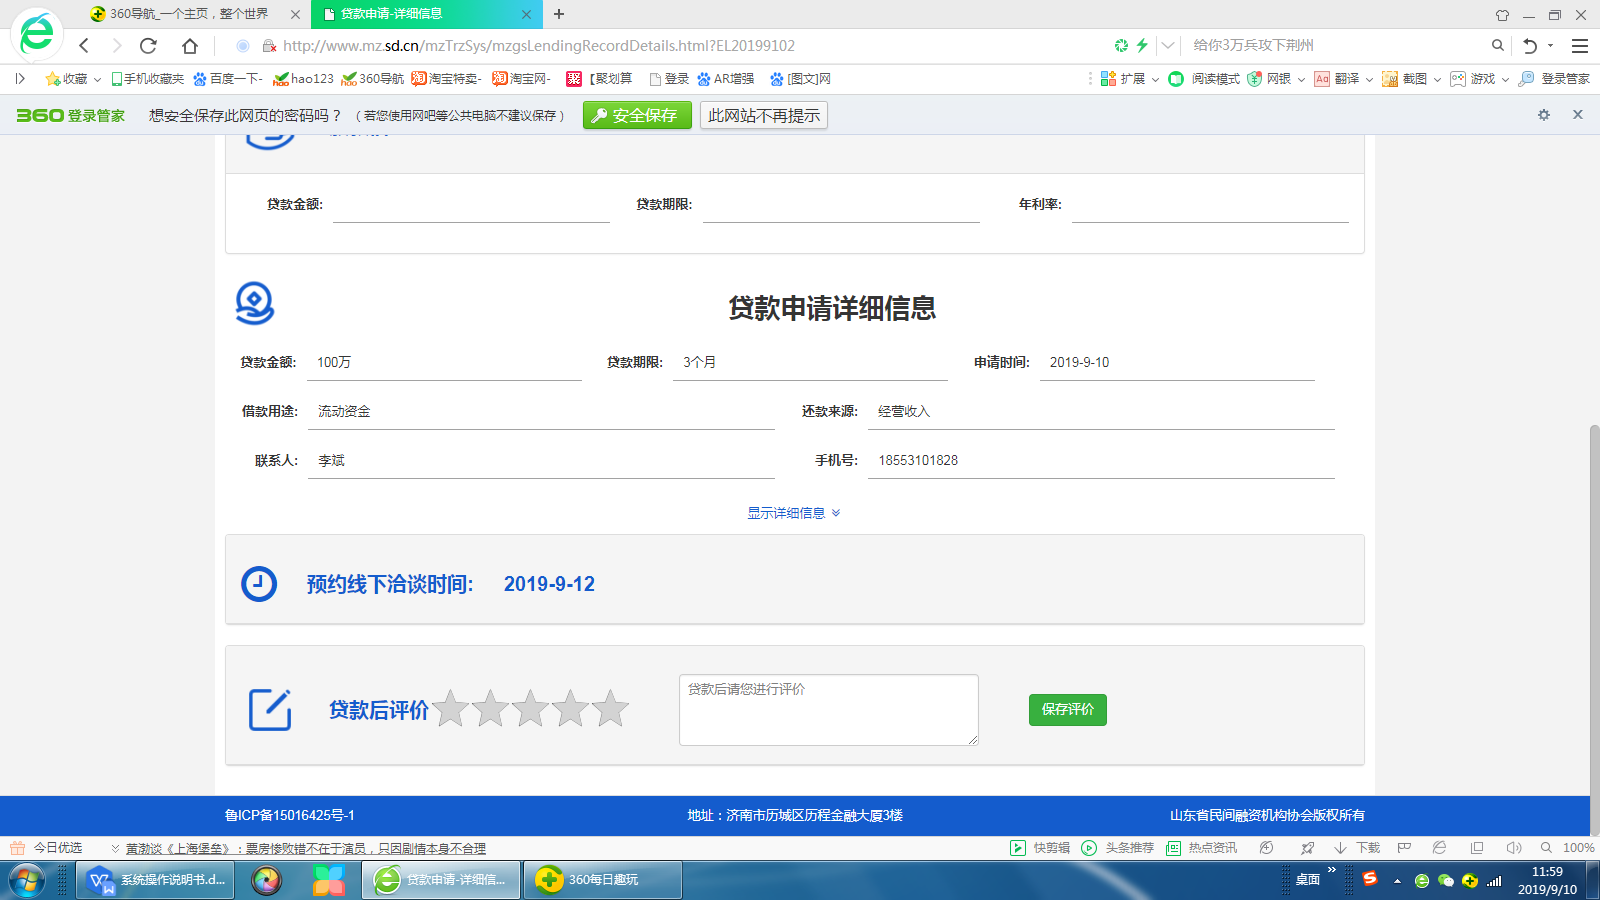Select the third rating star
Screen dimensions: 1600x900
click(530, 709)
